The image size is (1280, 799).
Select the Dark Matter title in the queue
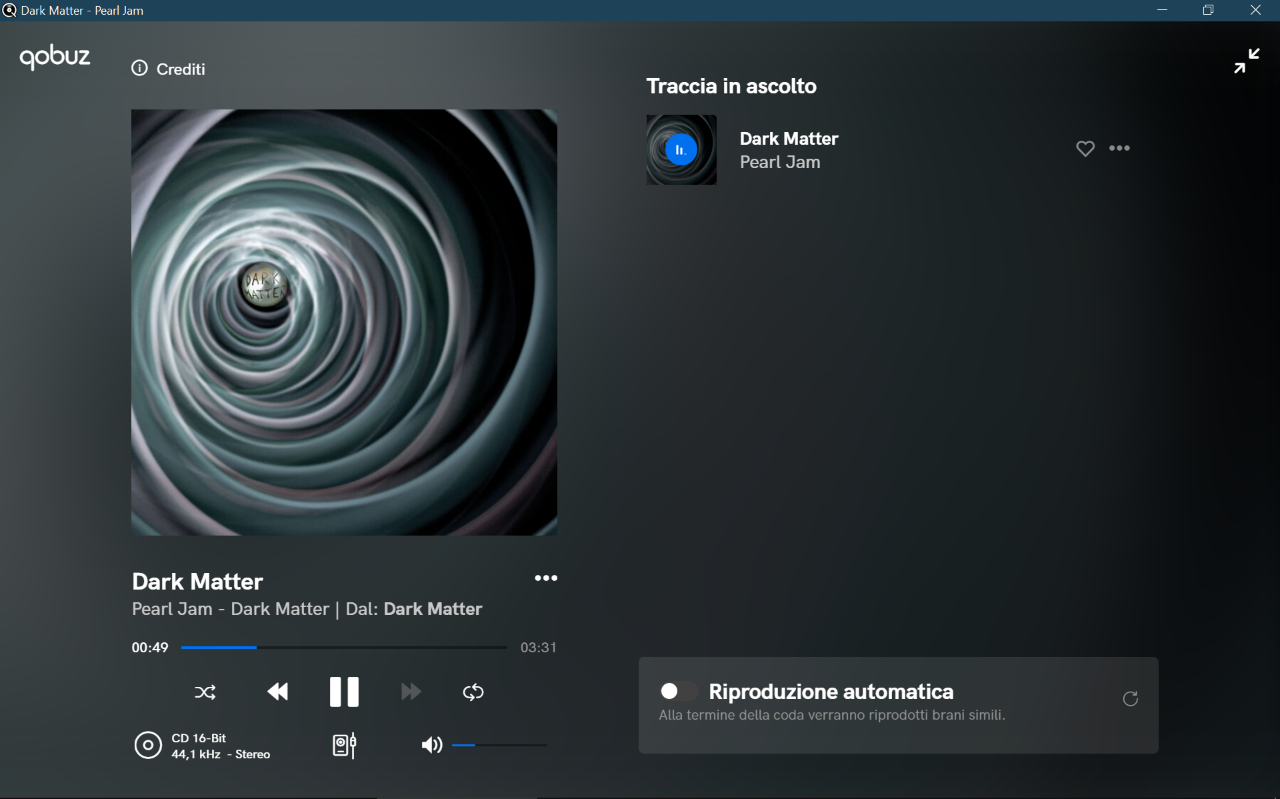(789, 139)
